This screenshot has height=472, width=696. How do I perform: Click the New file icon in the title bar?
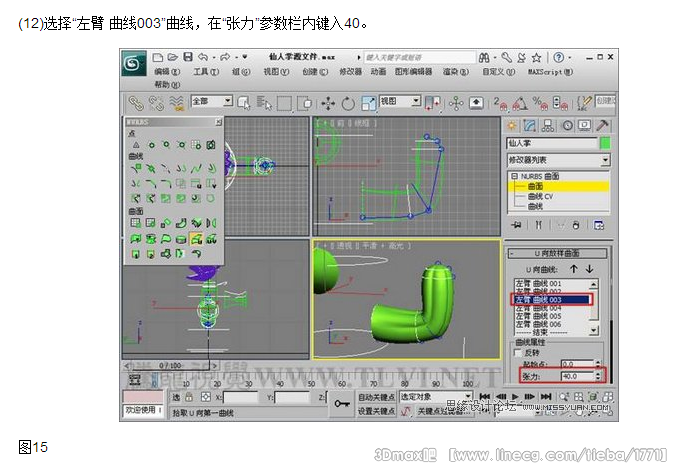[x=157, y=57]
